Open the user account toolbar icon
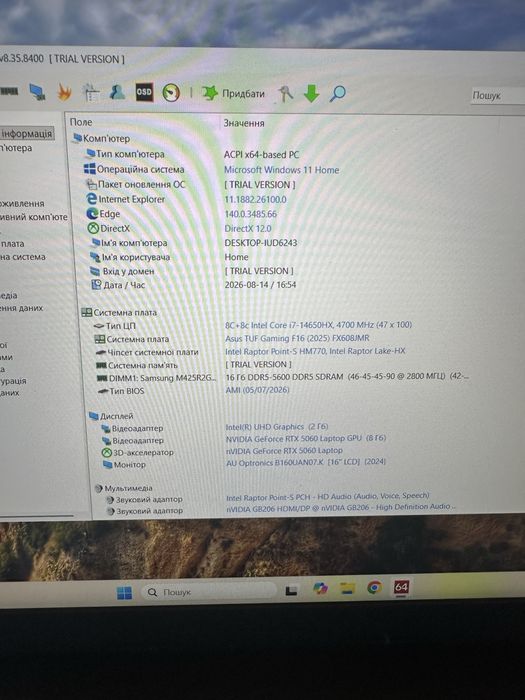The height and width of the screenshot is (700, 525). point(117,92)
